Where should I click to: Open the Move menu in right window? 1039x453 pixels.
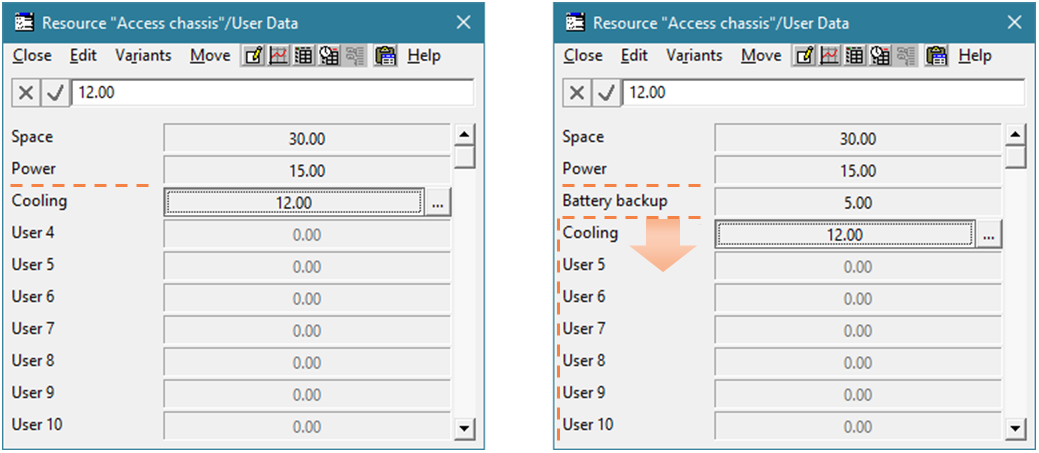tap(760, 56)
